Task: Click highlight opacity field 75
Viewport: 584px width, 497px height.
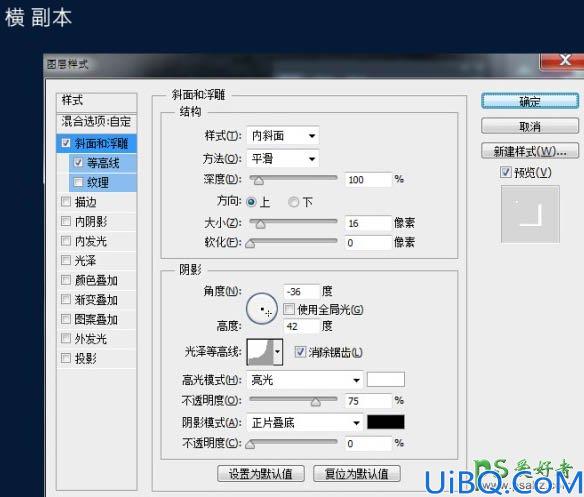Action: [368, 401]
